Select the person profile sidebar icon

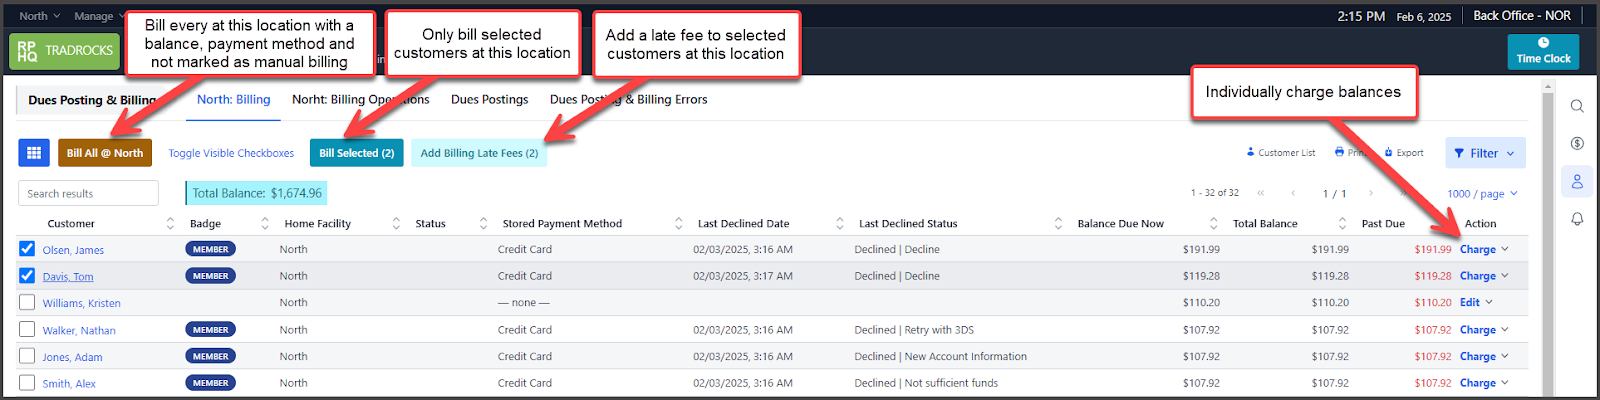pos(1577,181)
